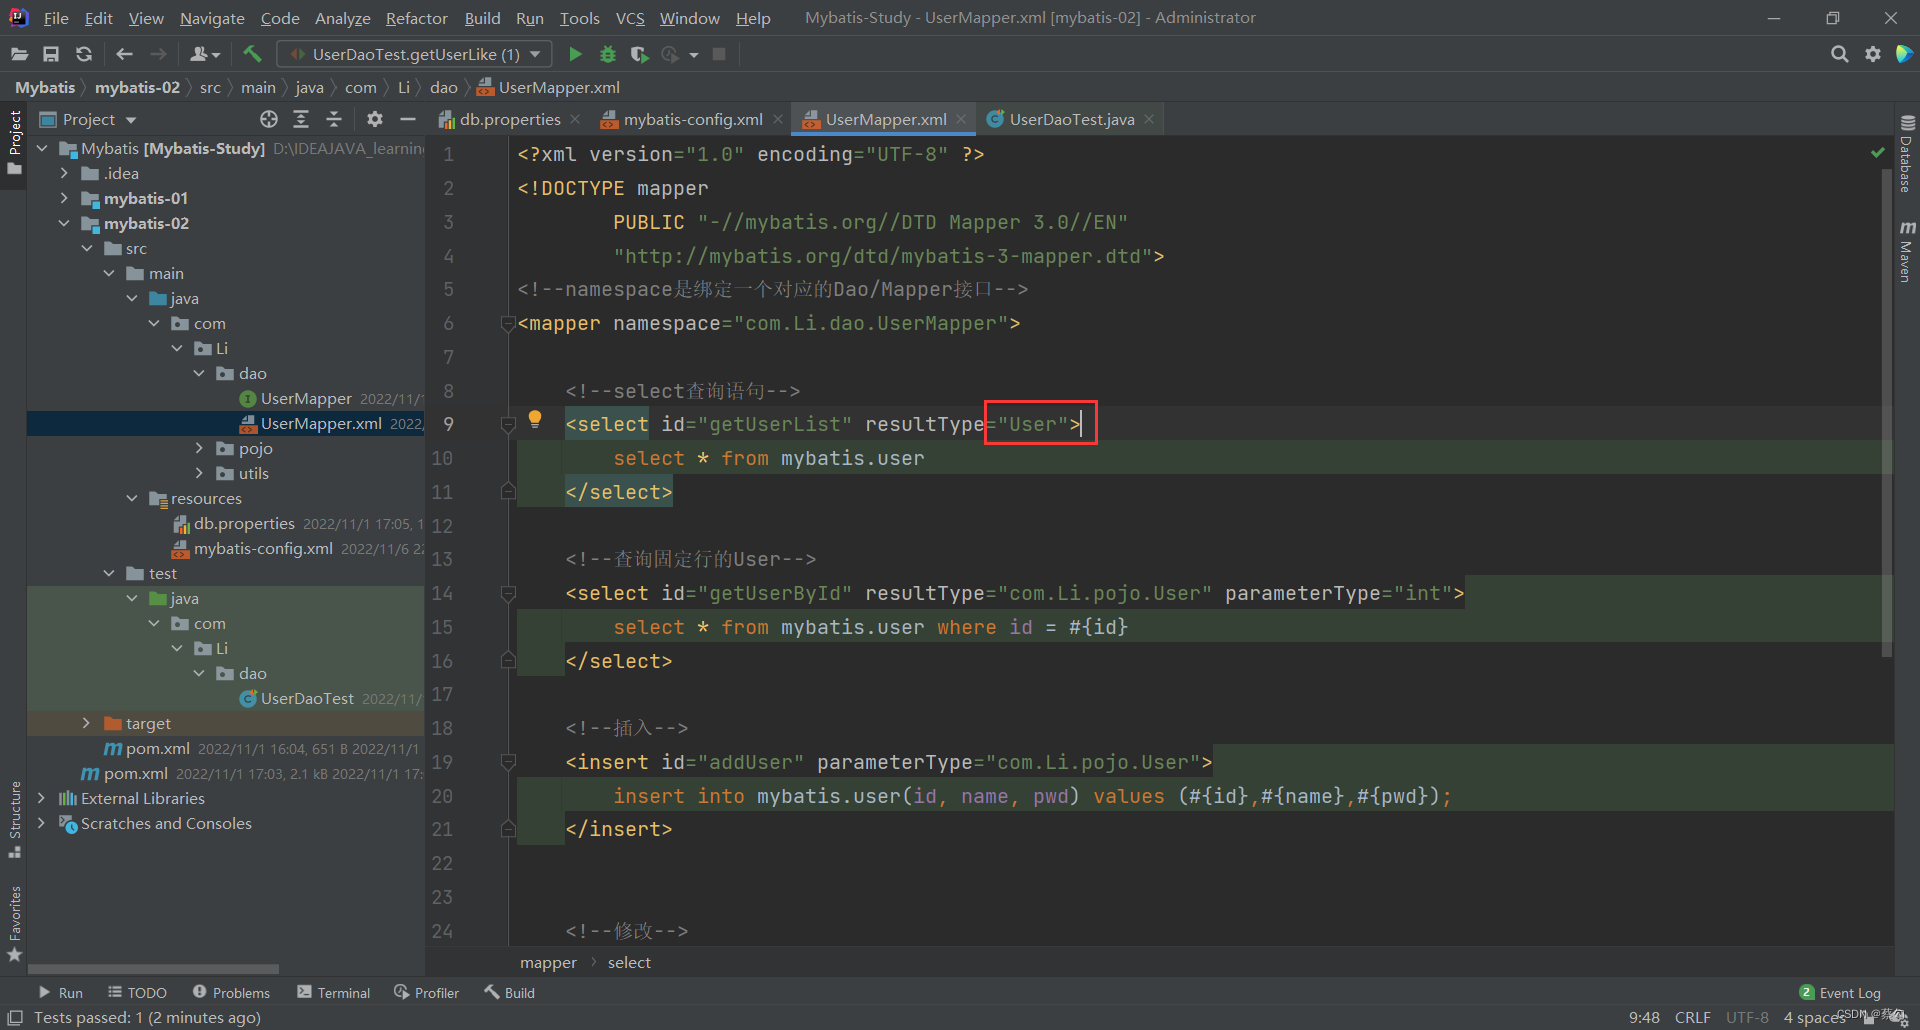
Task: Open Search Everywhere magnifier icon
Action: click(1839, 54)
